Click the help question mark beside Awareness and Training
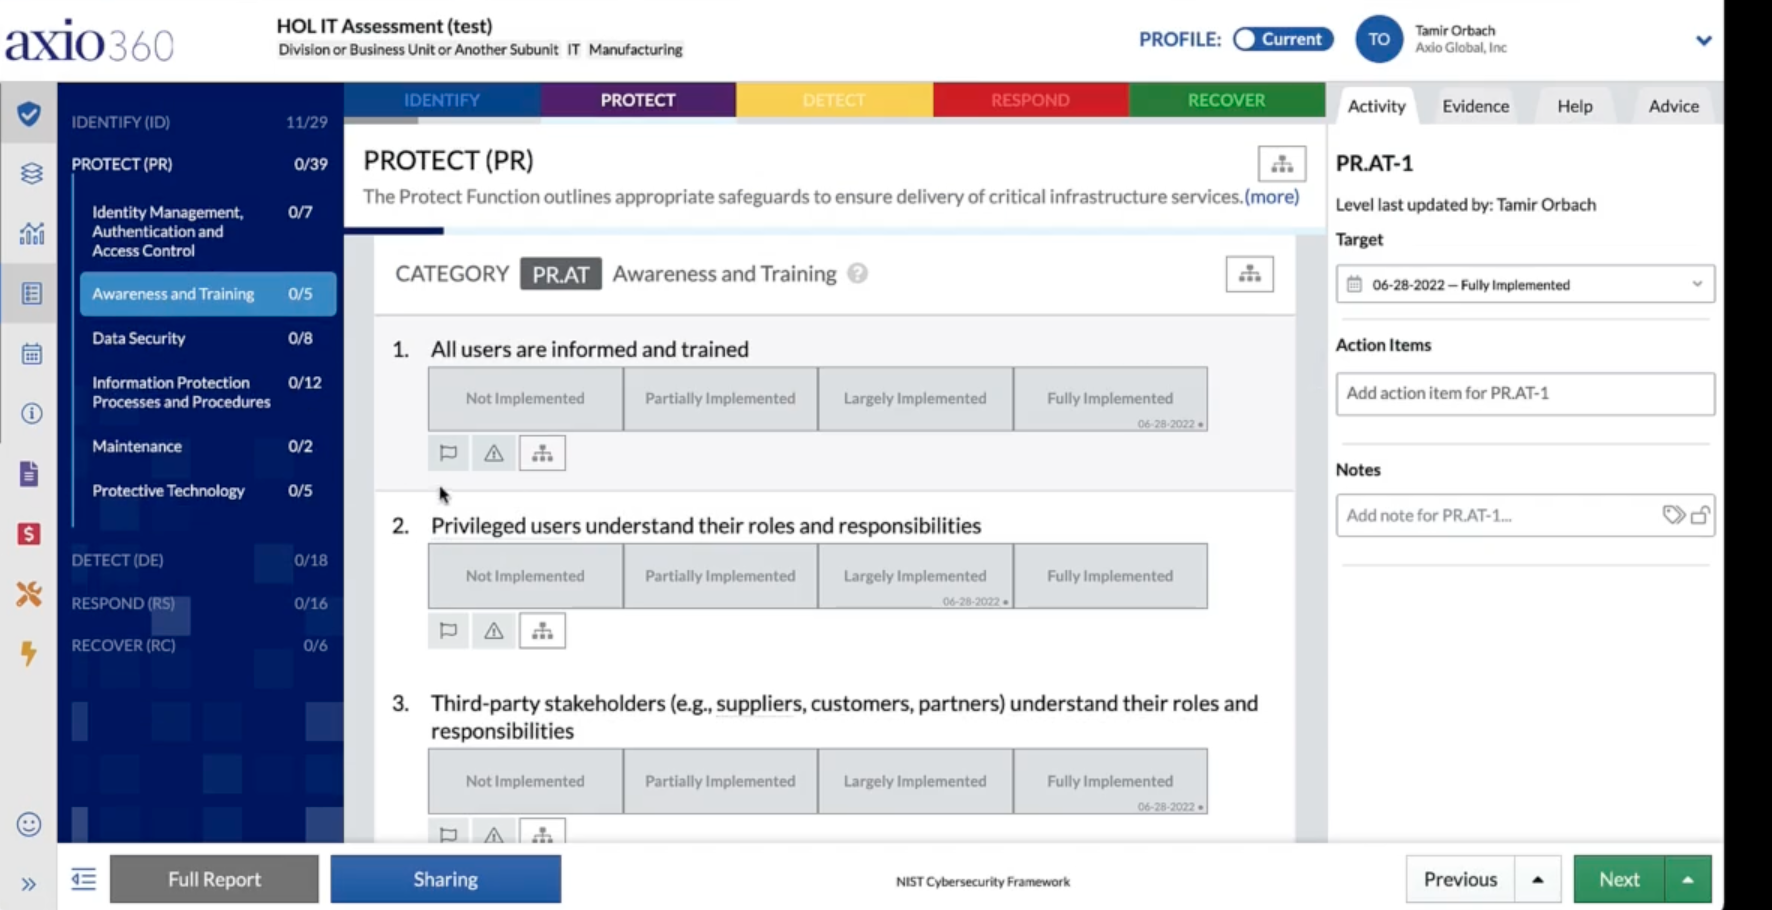1772x910 pixels. 857,274
